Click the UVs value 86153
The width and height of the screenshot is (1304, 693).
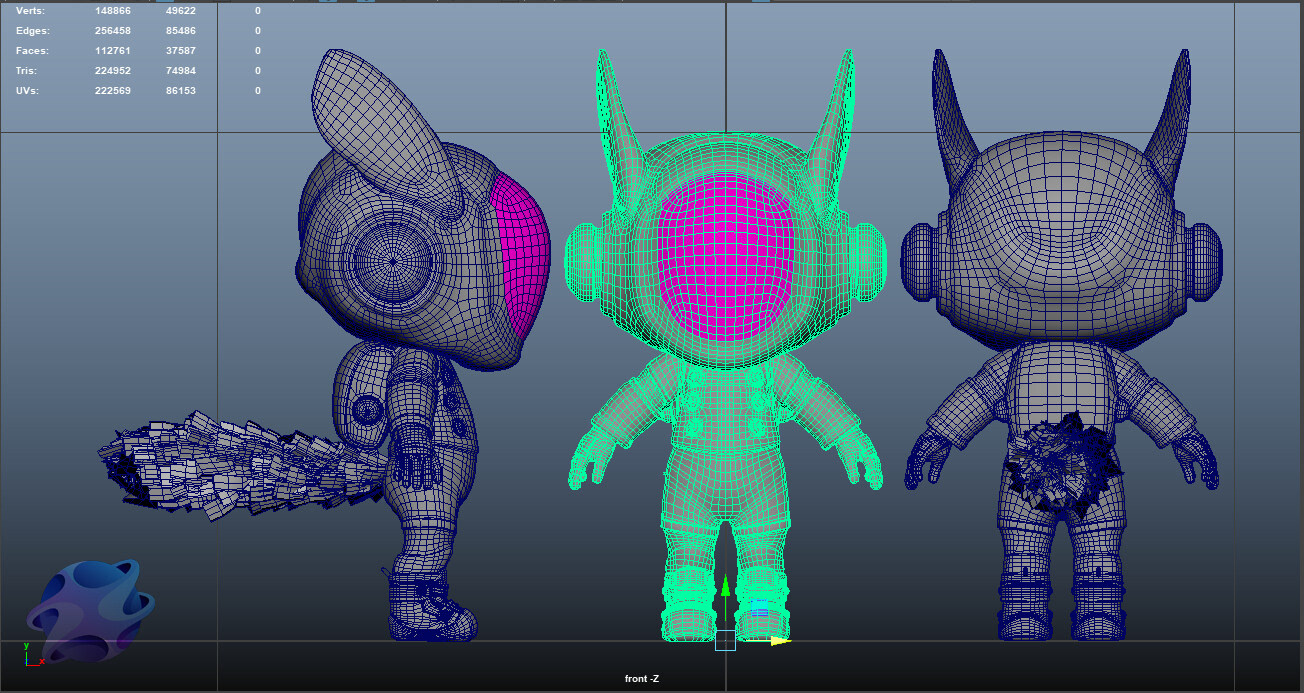pyautogui.click(x=180, y=90)
